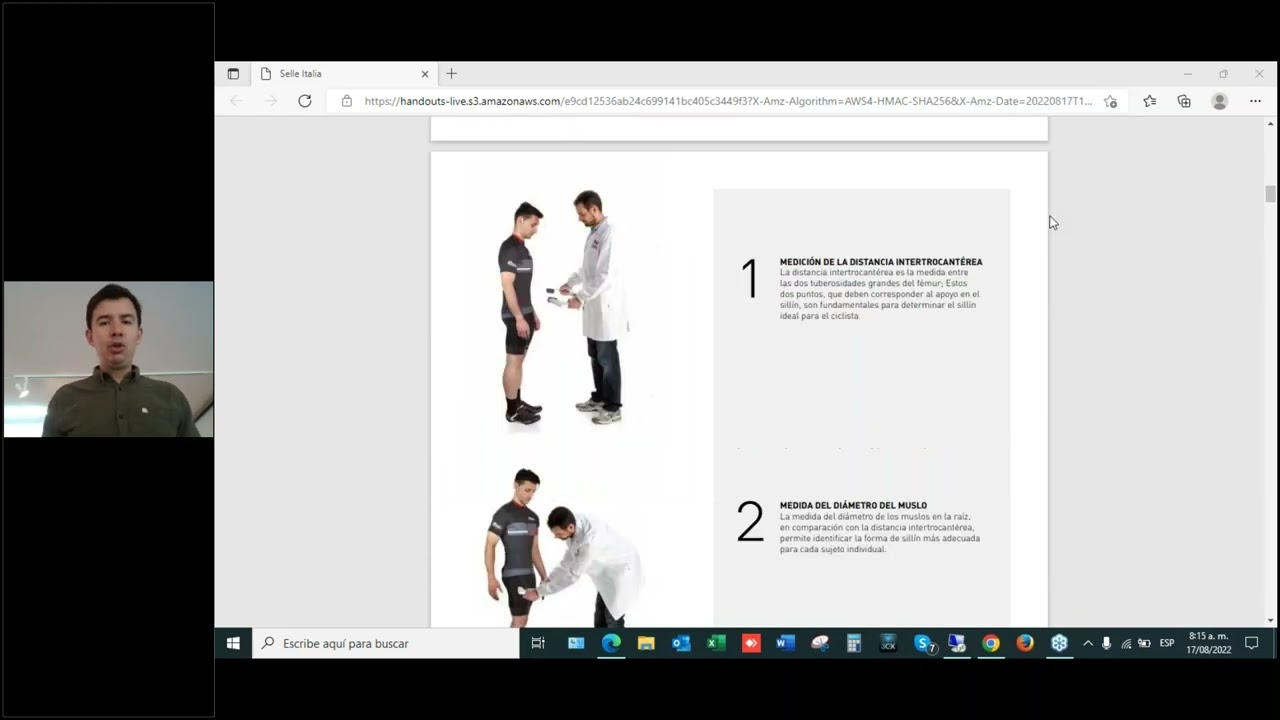The height and width of the screenshot is (720, 1280).
Task: Add this page to favorites (star icon)
Action: click(1110, 101)
